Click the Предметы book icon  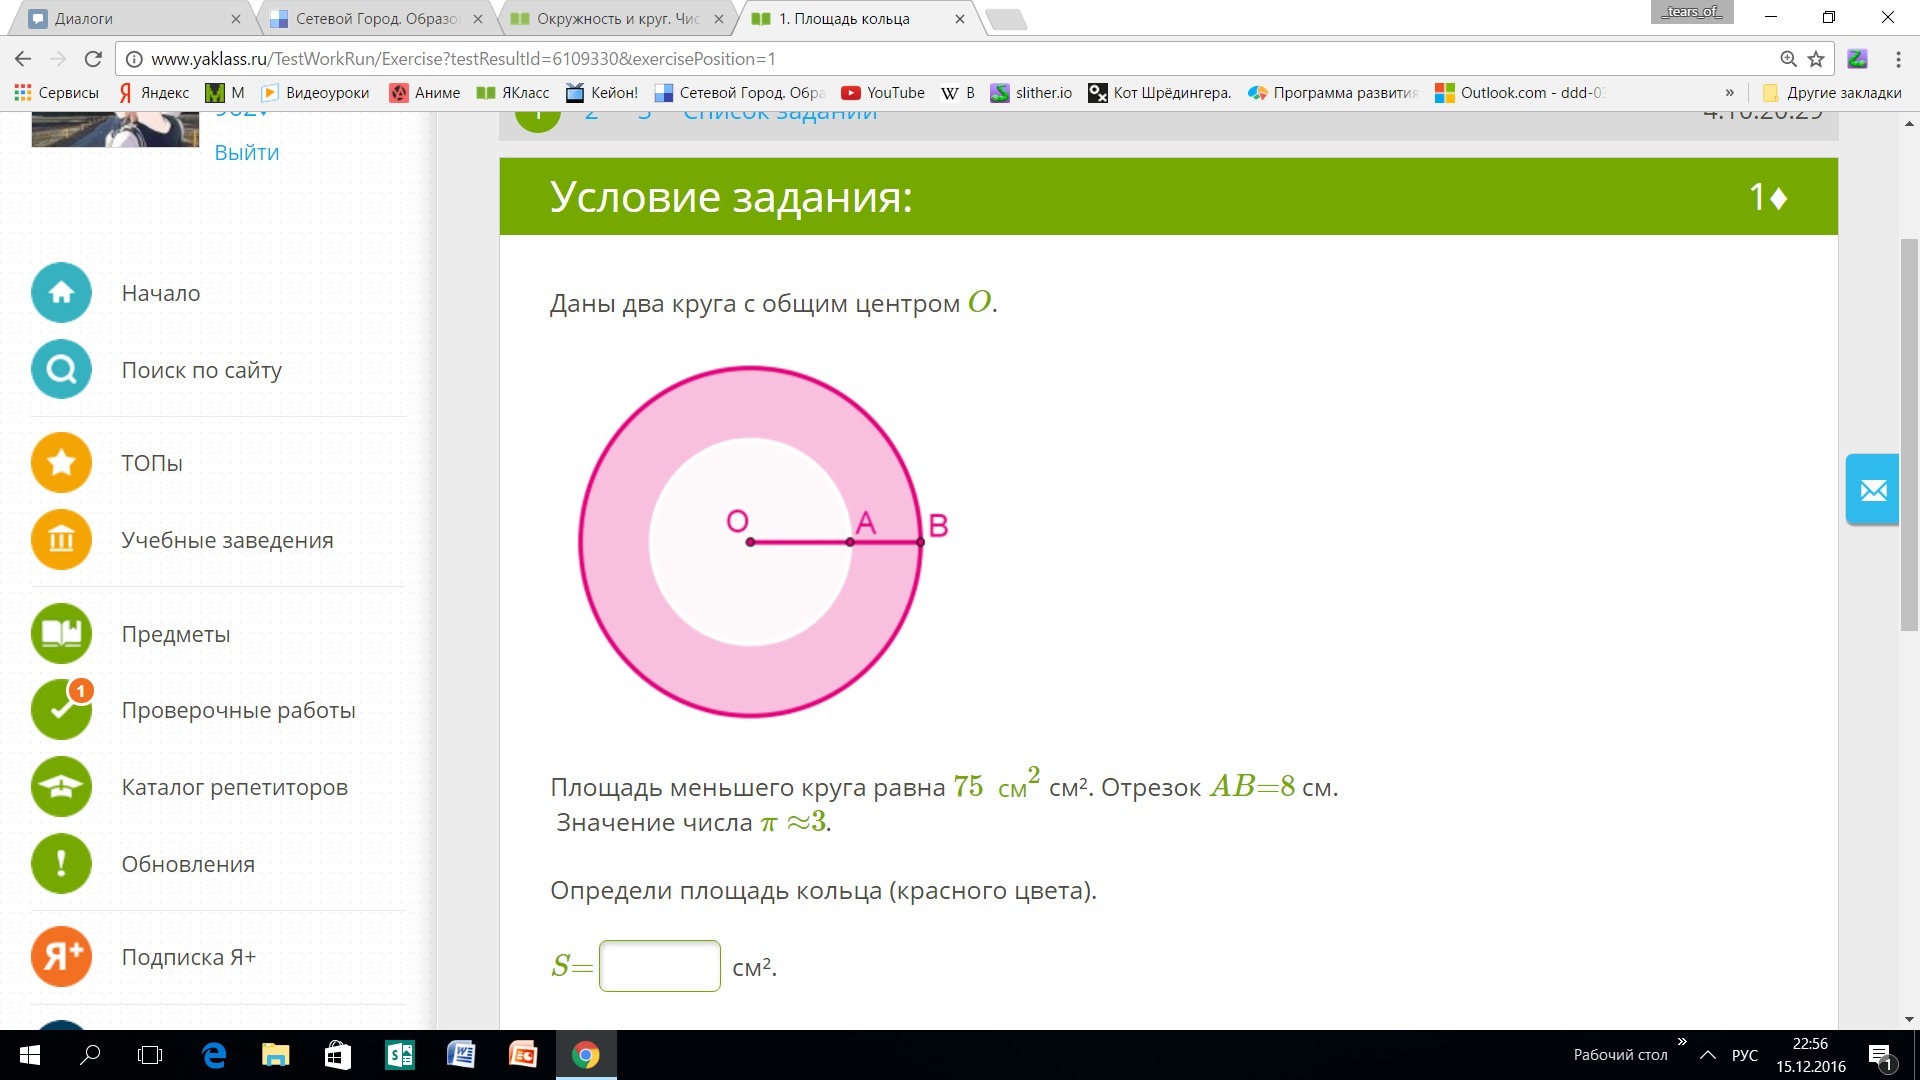(61, 634)
